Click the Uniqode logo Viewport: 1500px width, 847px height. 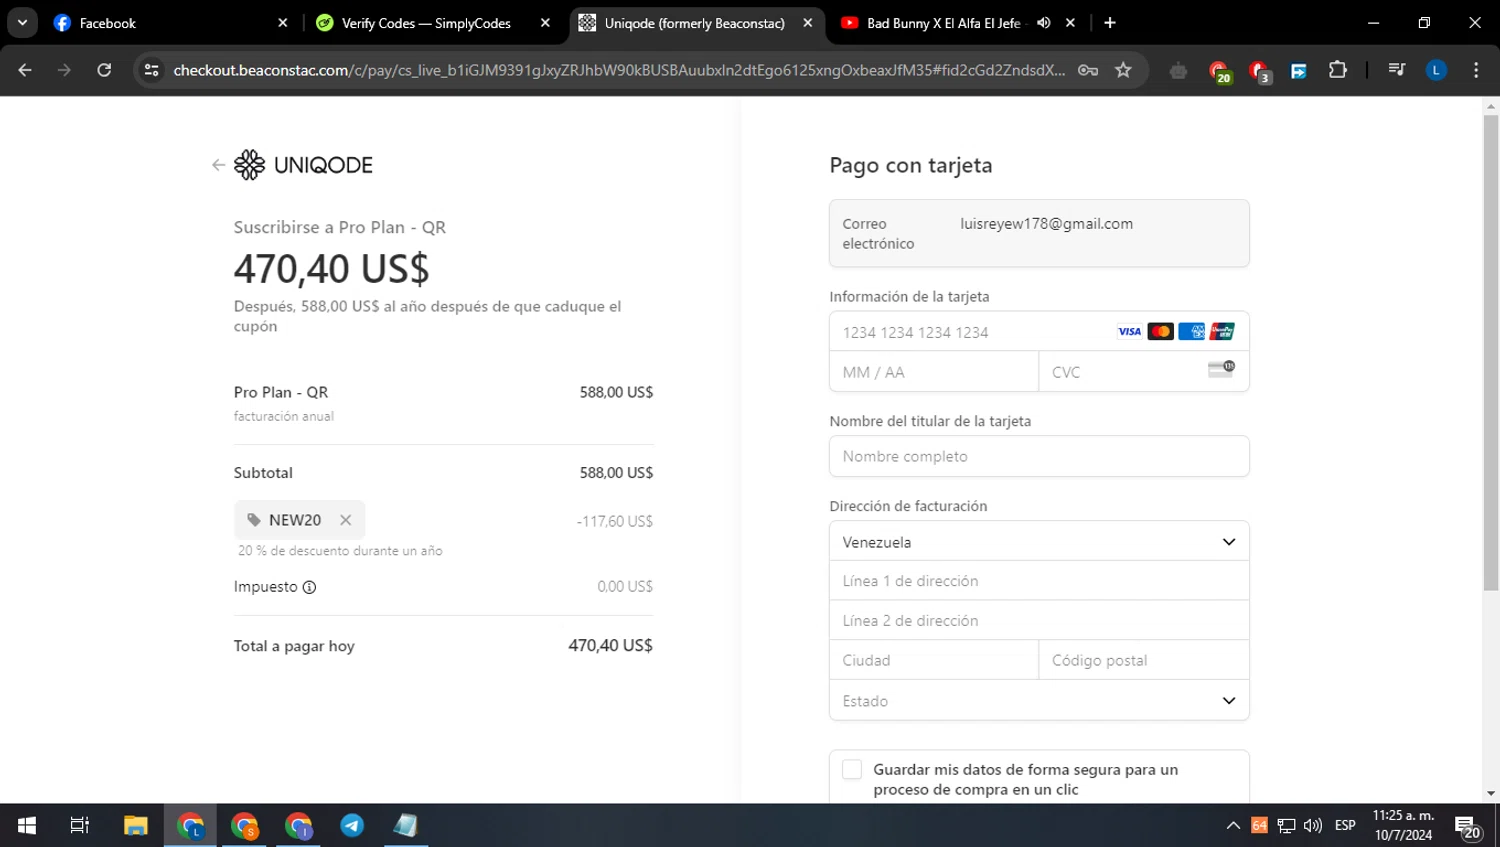[303, 165]
